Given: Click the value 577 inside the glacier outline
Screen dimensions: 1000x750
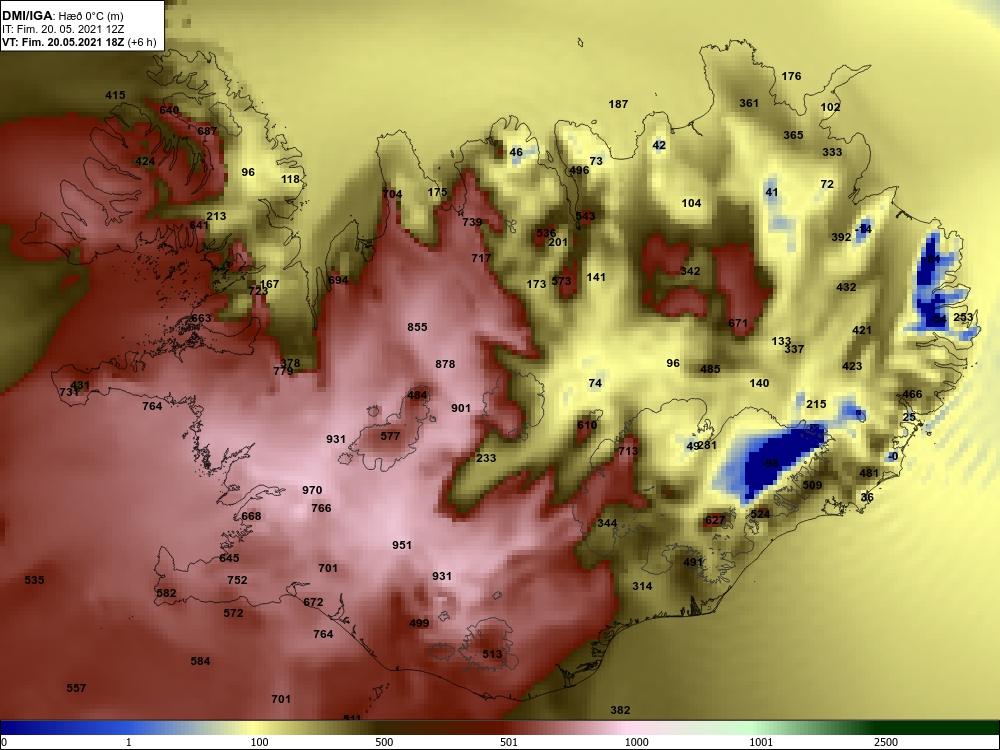Looking at the screenshot, I should point(390,436).
